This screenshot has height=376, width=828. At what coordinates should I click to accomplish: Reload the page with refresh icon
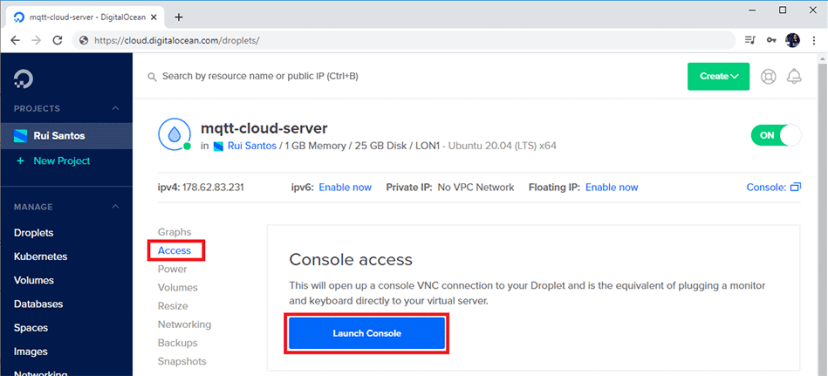58,40
